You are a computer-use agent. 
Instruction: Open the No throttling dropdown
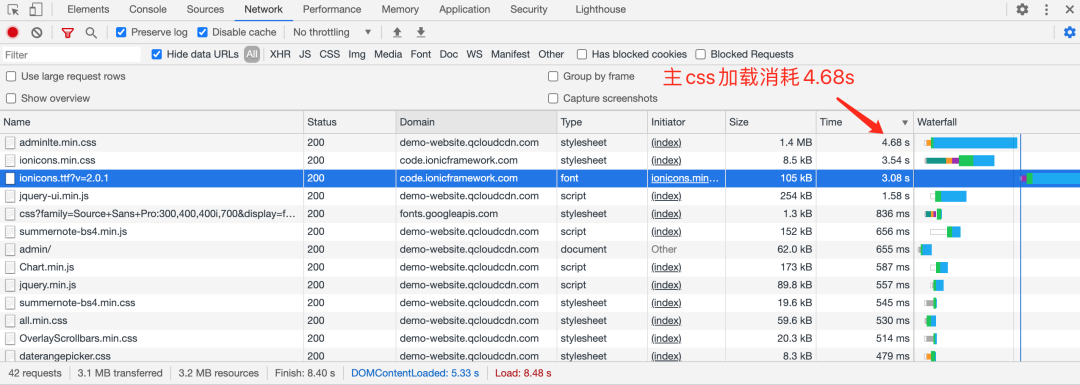point(332,32)
